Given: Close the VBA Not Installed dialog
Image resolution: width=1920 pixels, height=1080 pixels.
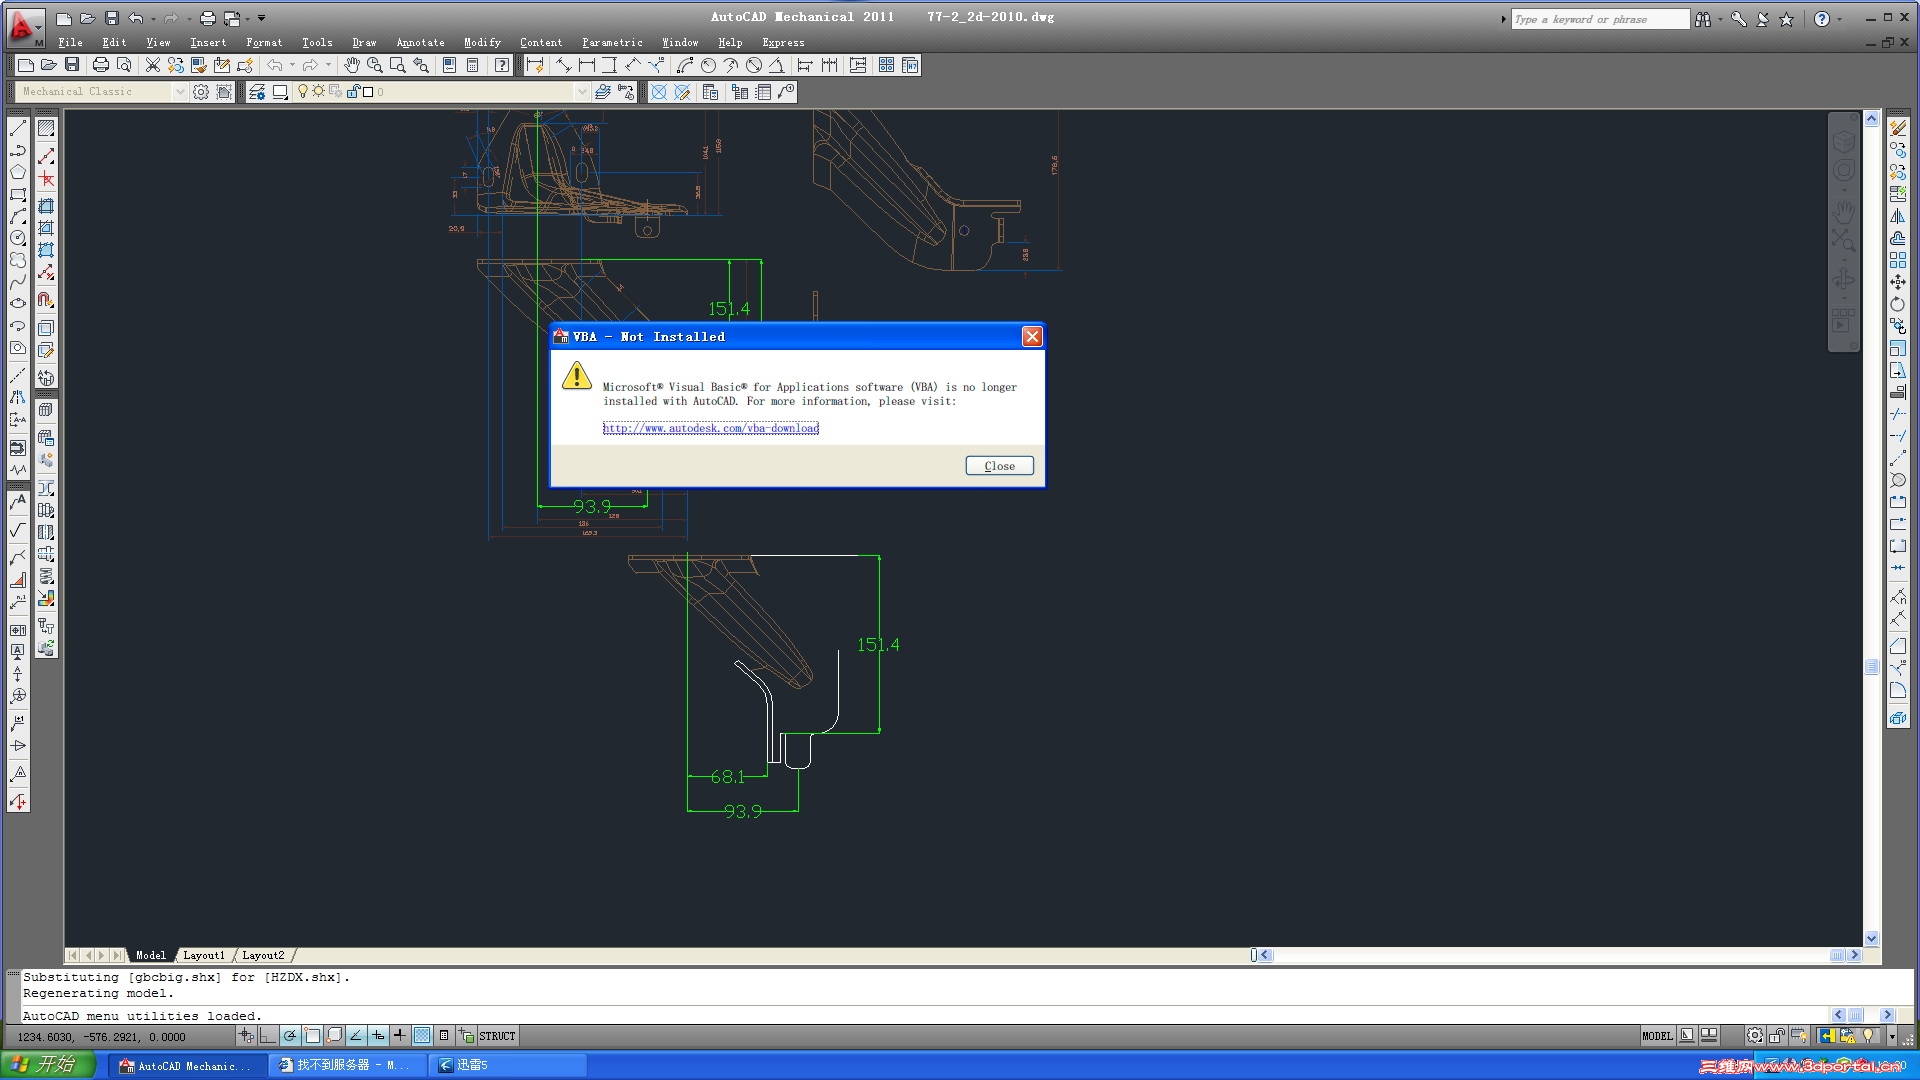Looking at the screenshot, I should (999, 466).
